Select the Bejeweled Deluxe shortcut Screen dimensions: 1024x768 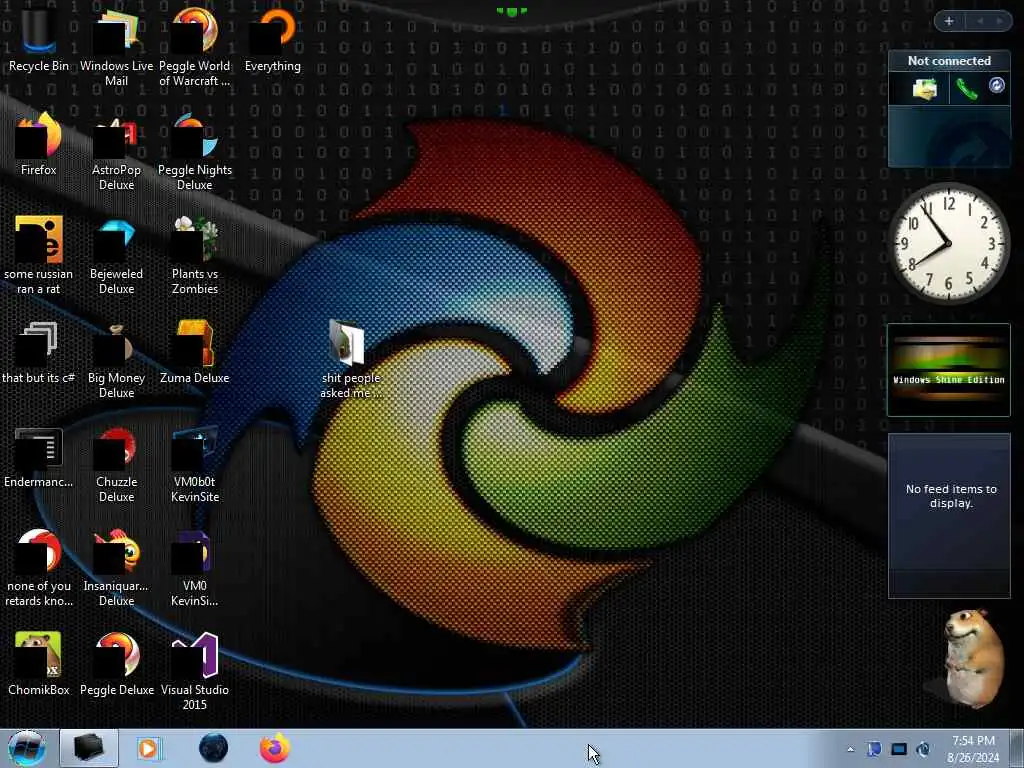coord(116,255)
